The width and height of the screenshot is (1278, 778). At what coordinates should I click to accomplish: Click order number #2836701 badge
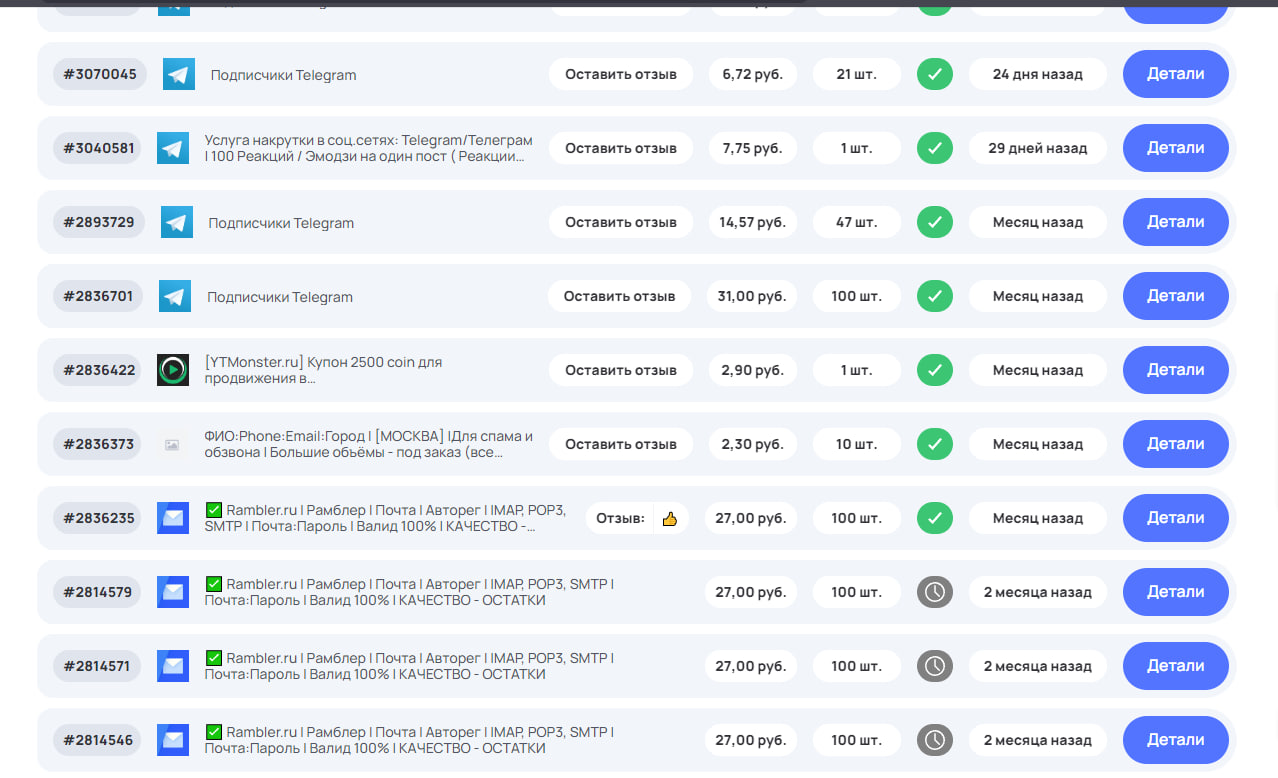[x=98, y=296]
